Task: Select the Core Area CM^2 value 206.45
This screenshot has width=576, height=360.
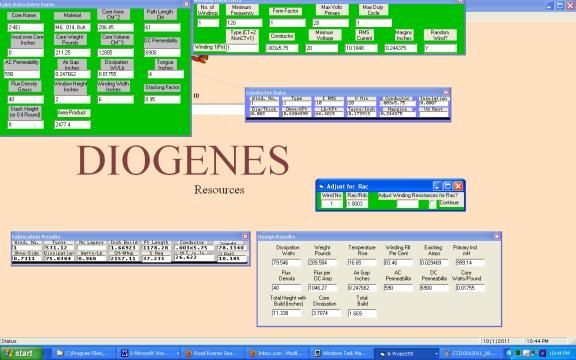Action: click(115, 28)
